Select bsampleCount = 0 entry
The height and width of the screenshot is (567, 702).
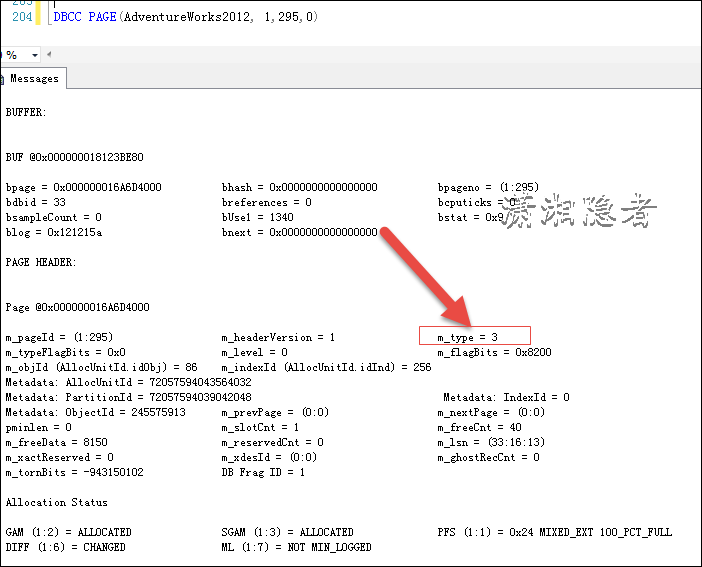point(54,217)
